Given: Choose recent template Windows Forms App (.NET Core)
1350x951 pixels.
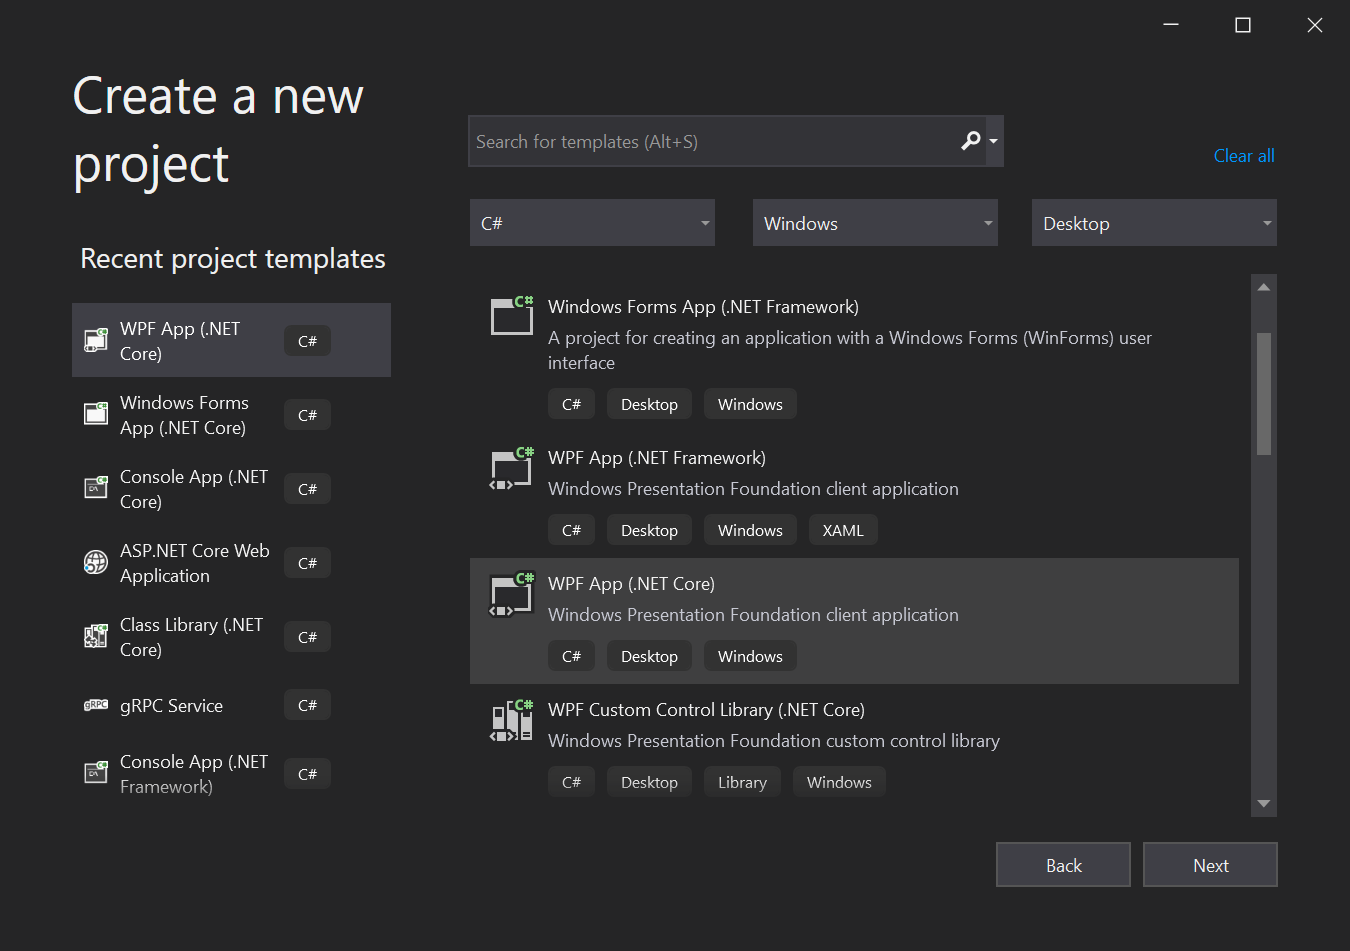Looking at the screenshot, I should pyautogui.click(x=231, y=414).
